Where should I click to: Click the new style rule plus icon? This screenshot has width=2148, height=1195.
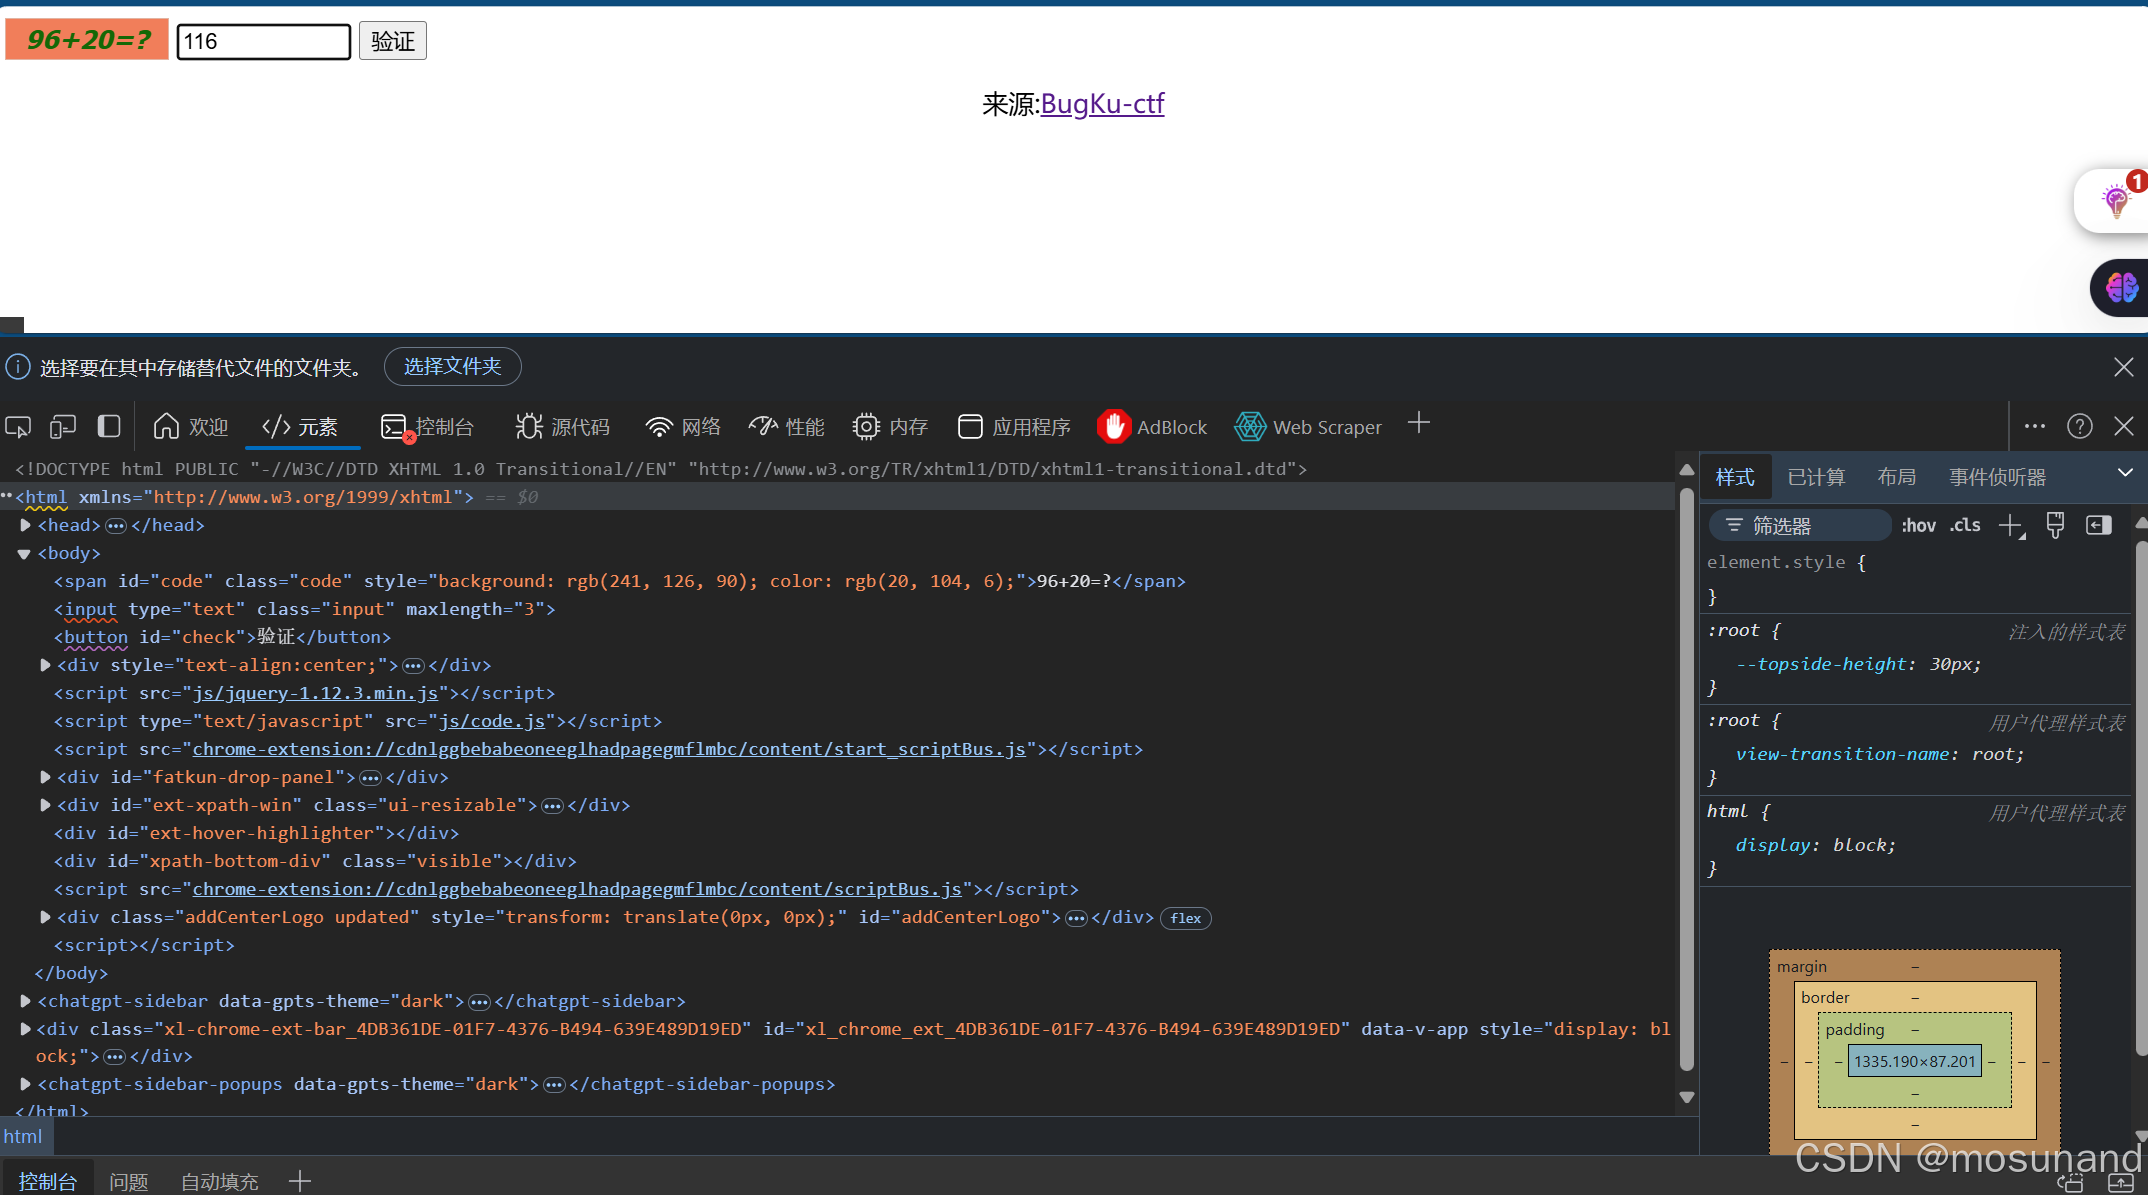pyautogui.click(x=2011, y=526)
